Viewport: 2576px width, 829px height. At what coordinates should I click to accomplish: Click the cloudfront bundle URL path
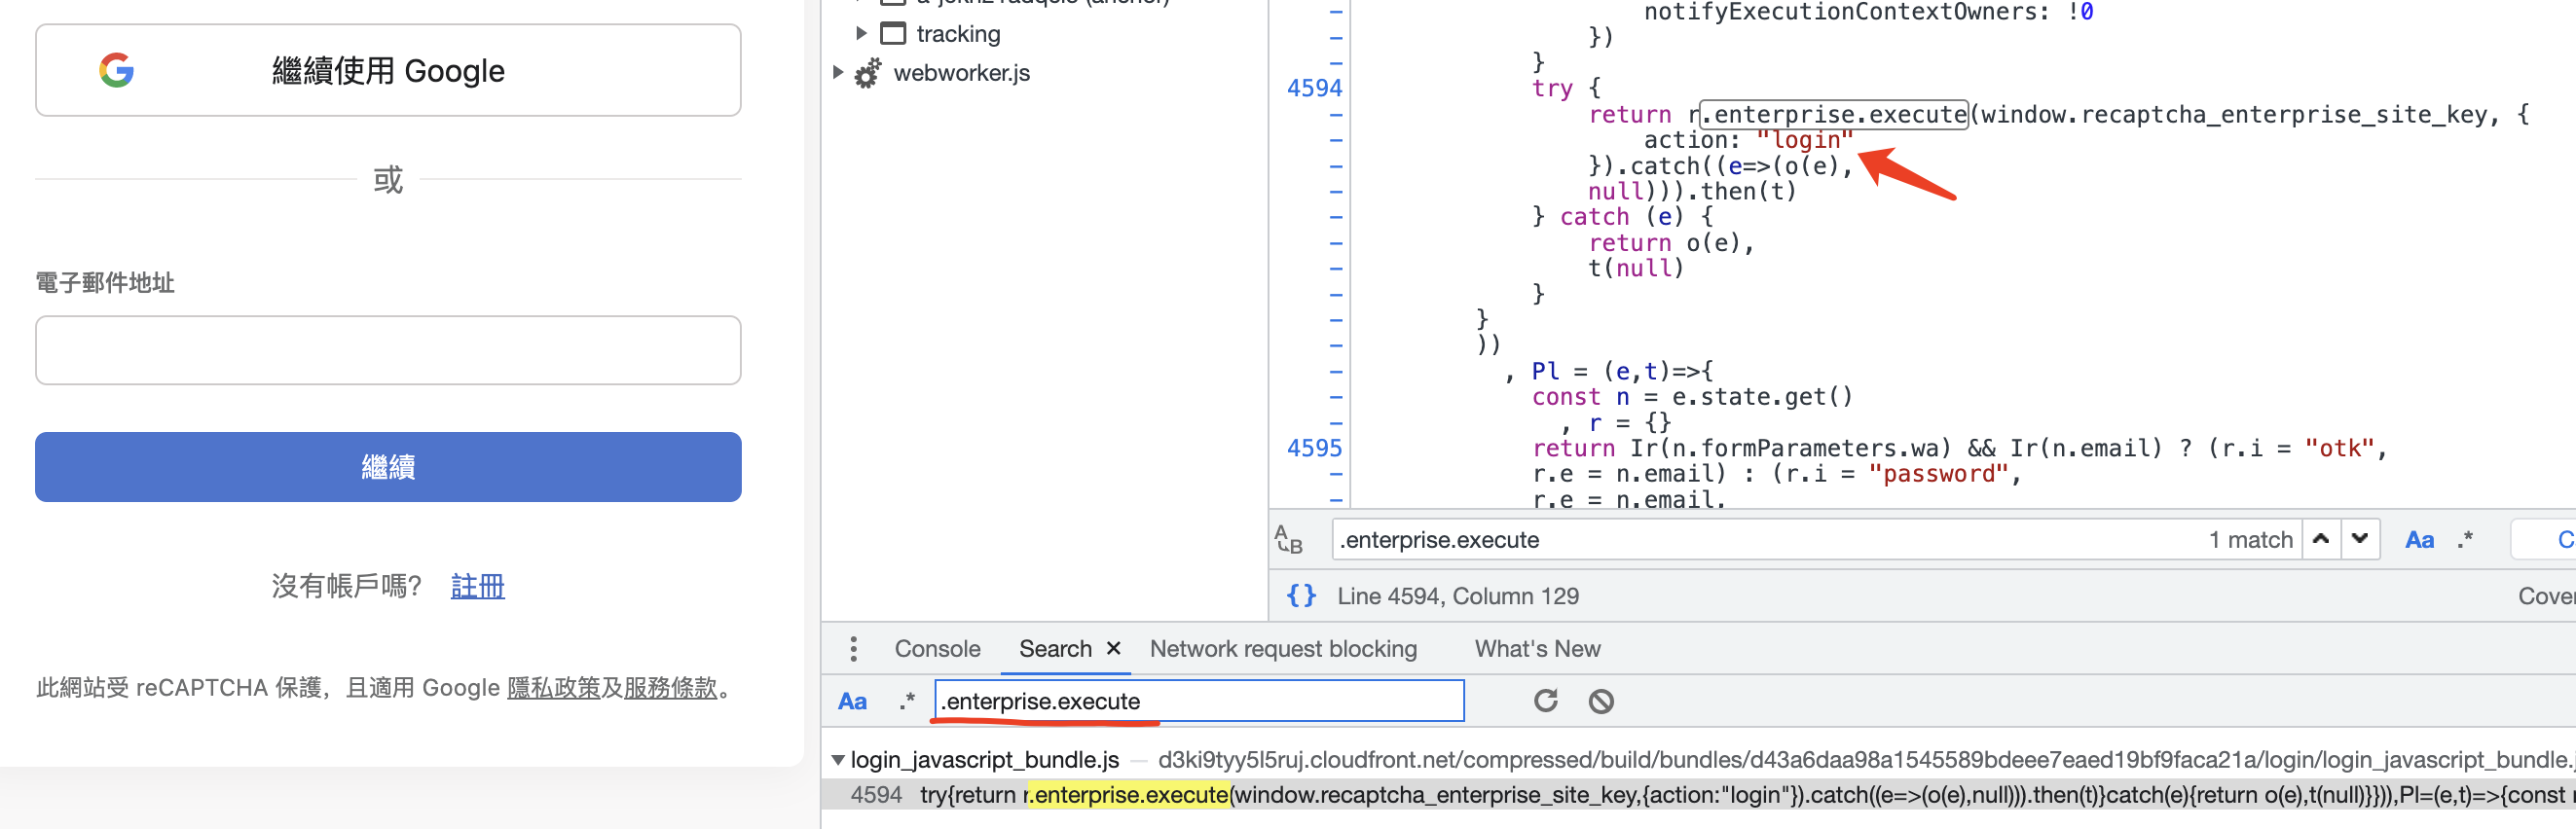1865,760
